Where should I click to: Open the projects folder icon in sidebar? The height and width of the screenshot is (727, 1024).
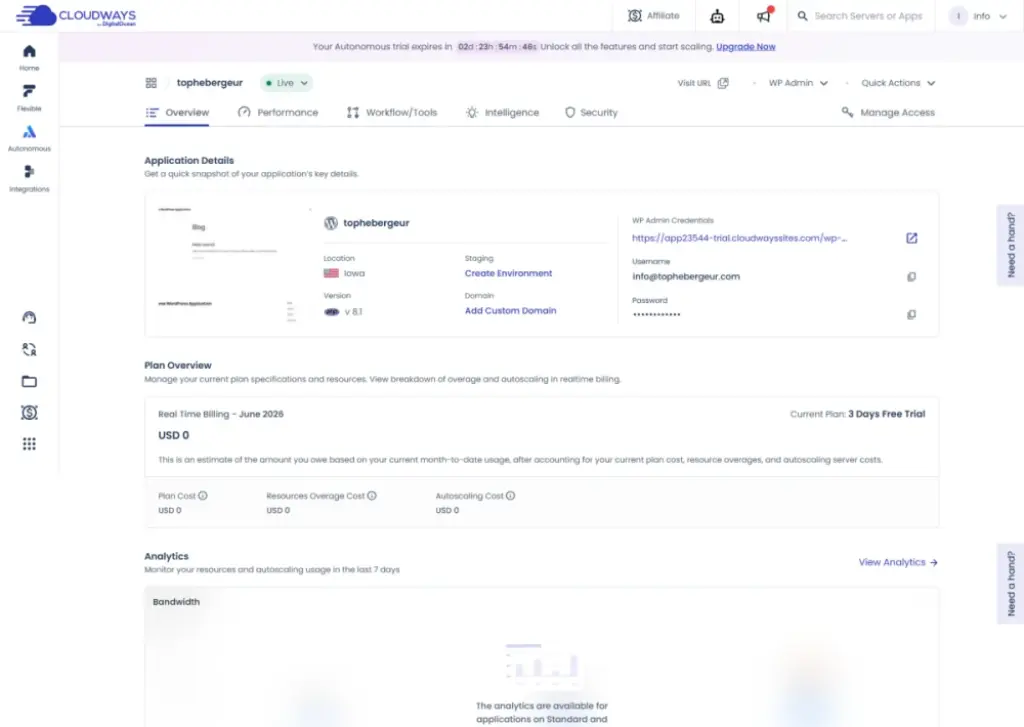29,381
